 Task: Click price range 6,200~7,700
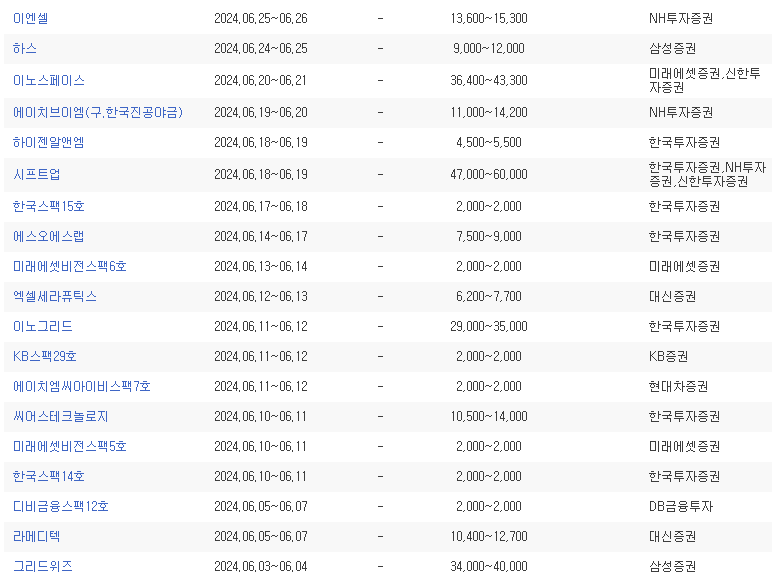(x=489, y=297)
